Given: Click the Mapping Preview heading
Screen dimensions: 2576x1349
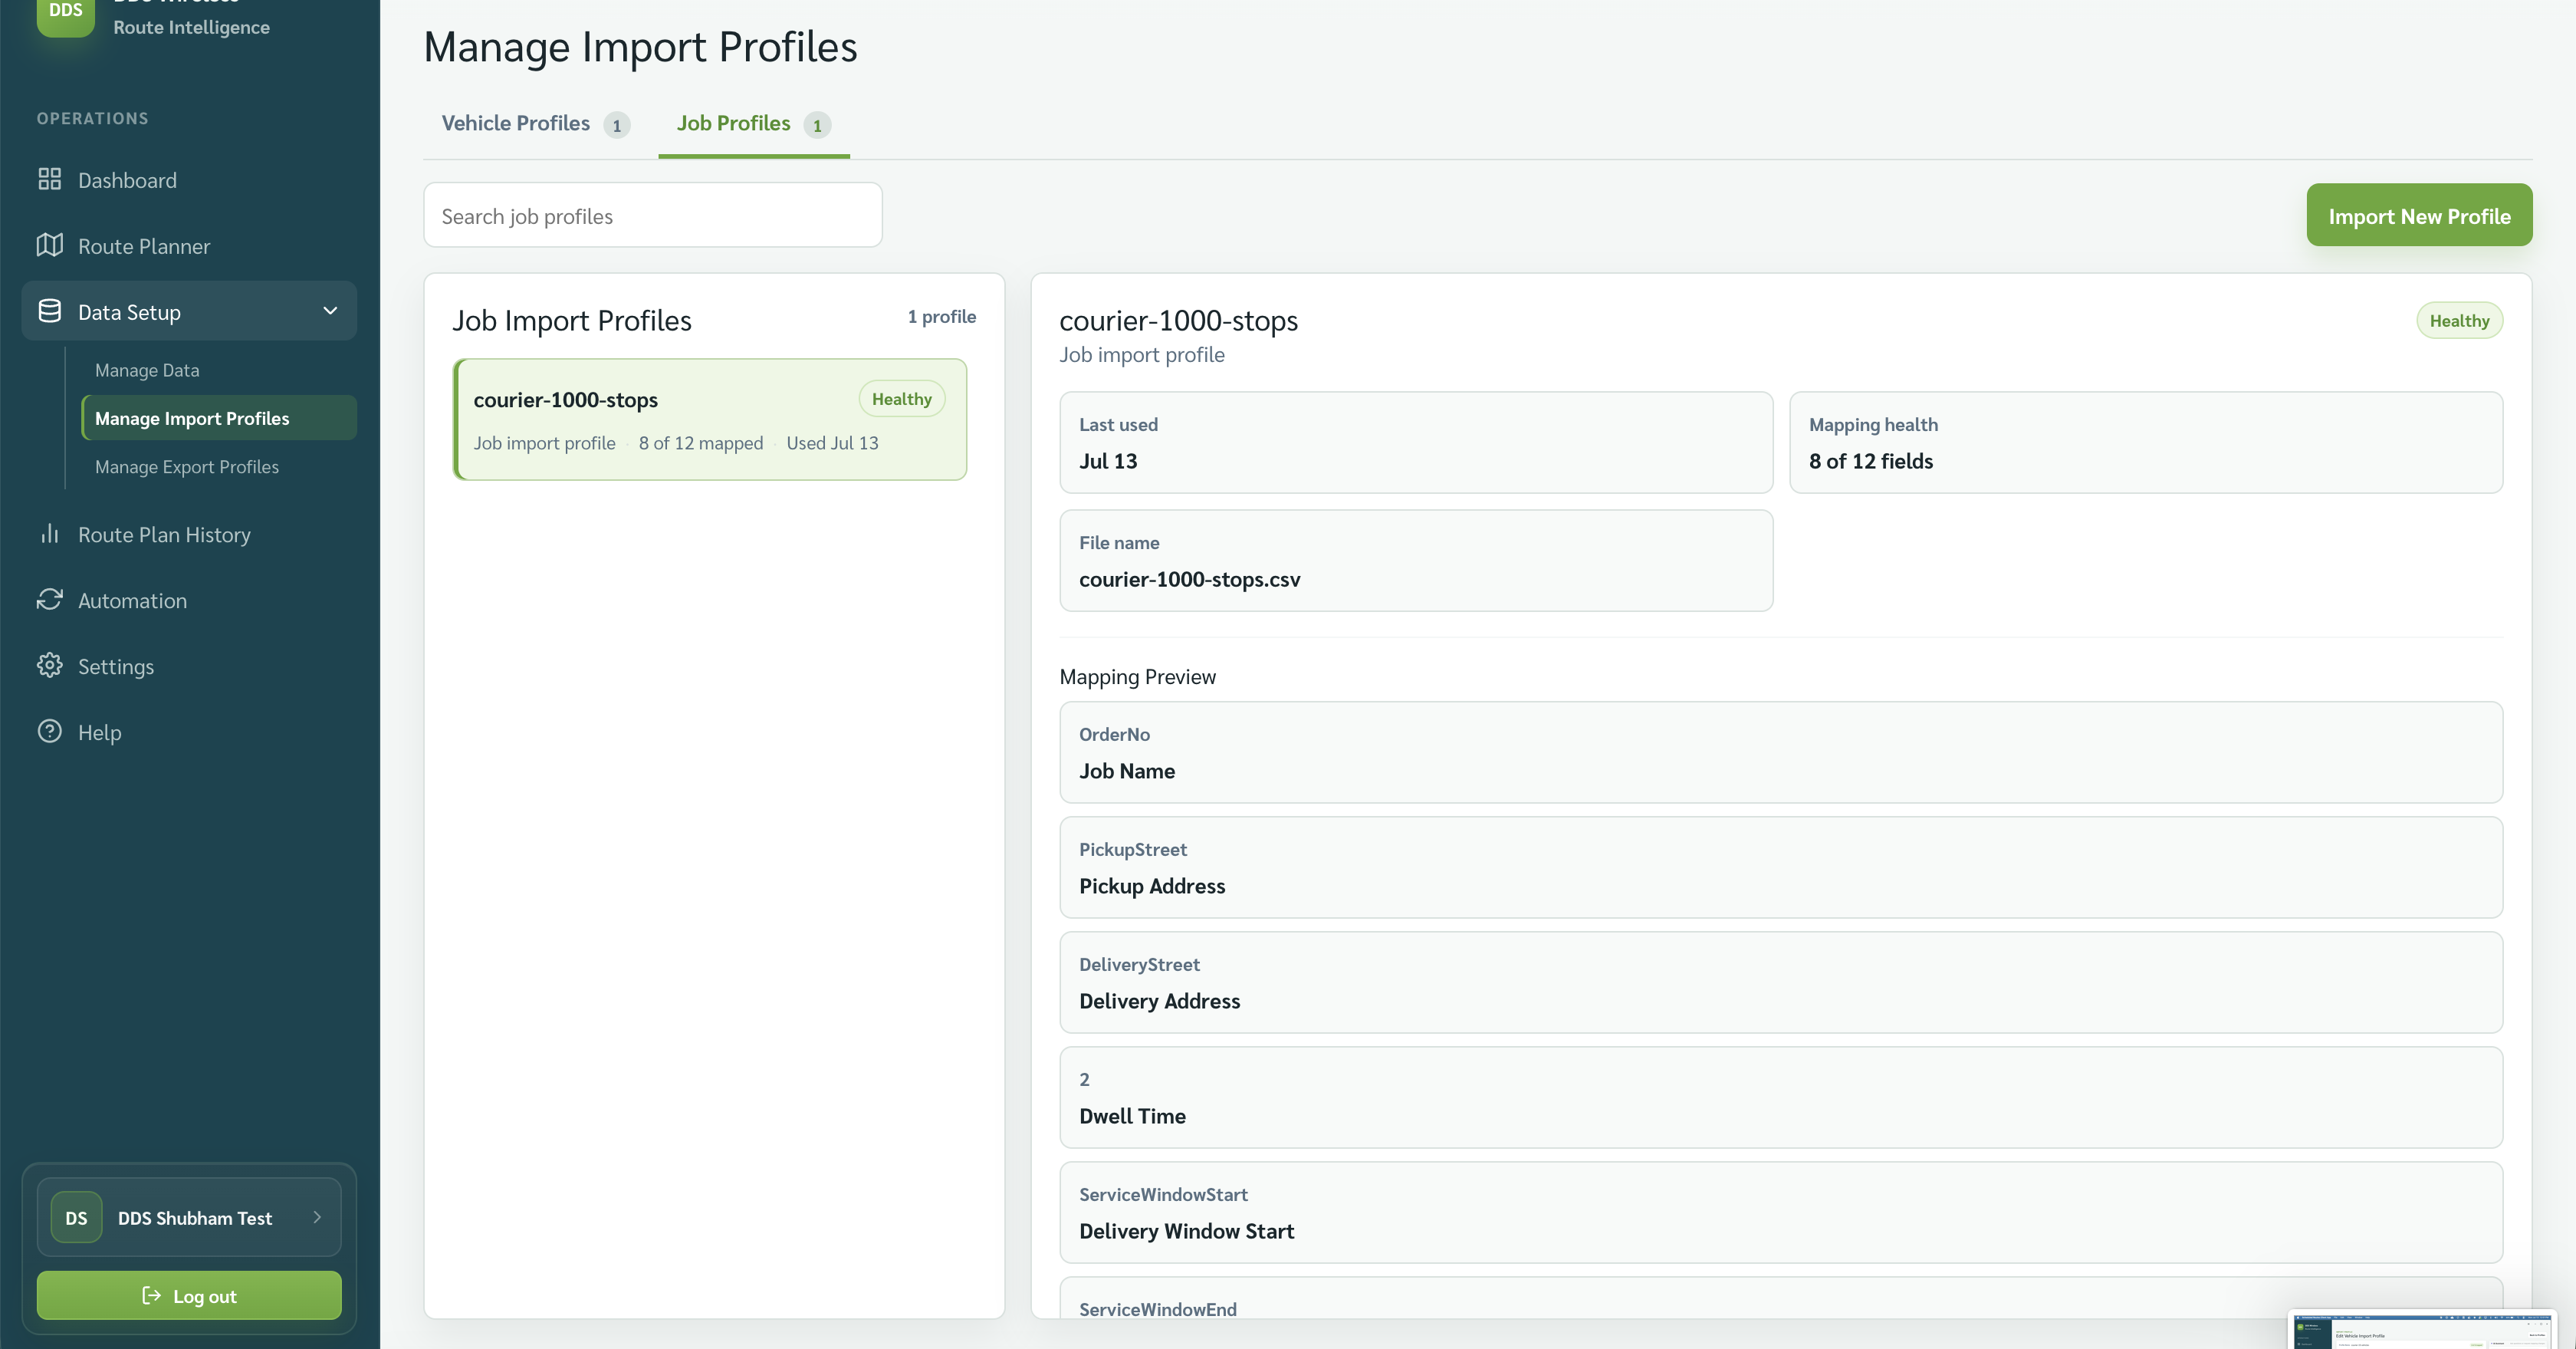Looking at the screenshot, I should pyautogui.click(x=1137, y=677).
